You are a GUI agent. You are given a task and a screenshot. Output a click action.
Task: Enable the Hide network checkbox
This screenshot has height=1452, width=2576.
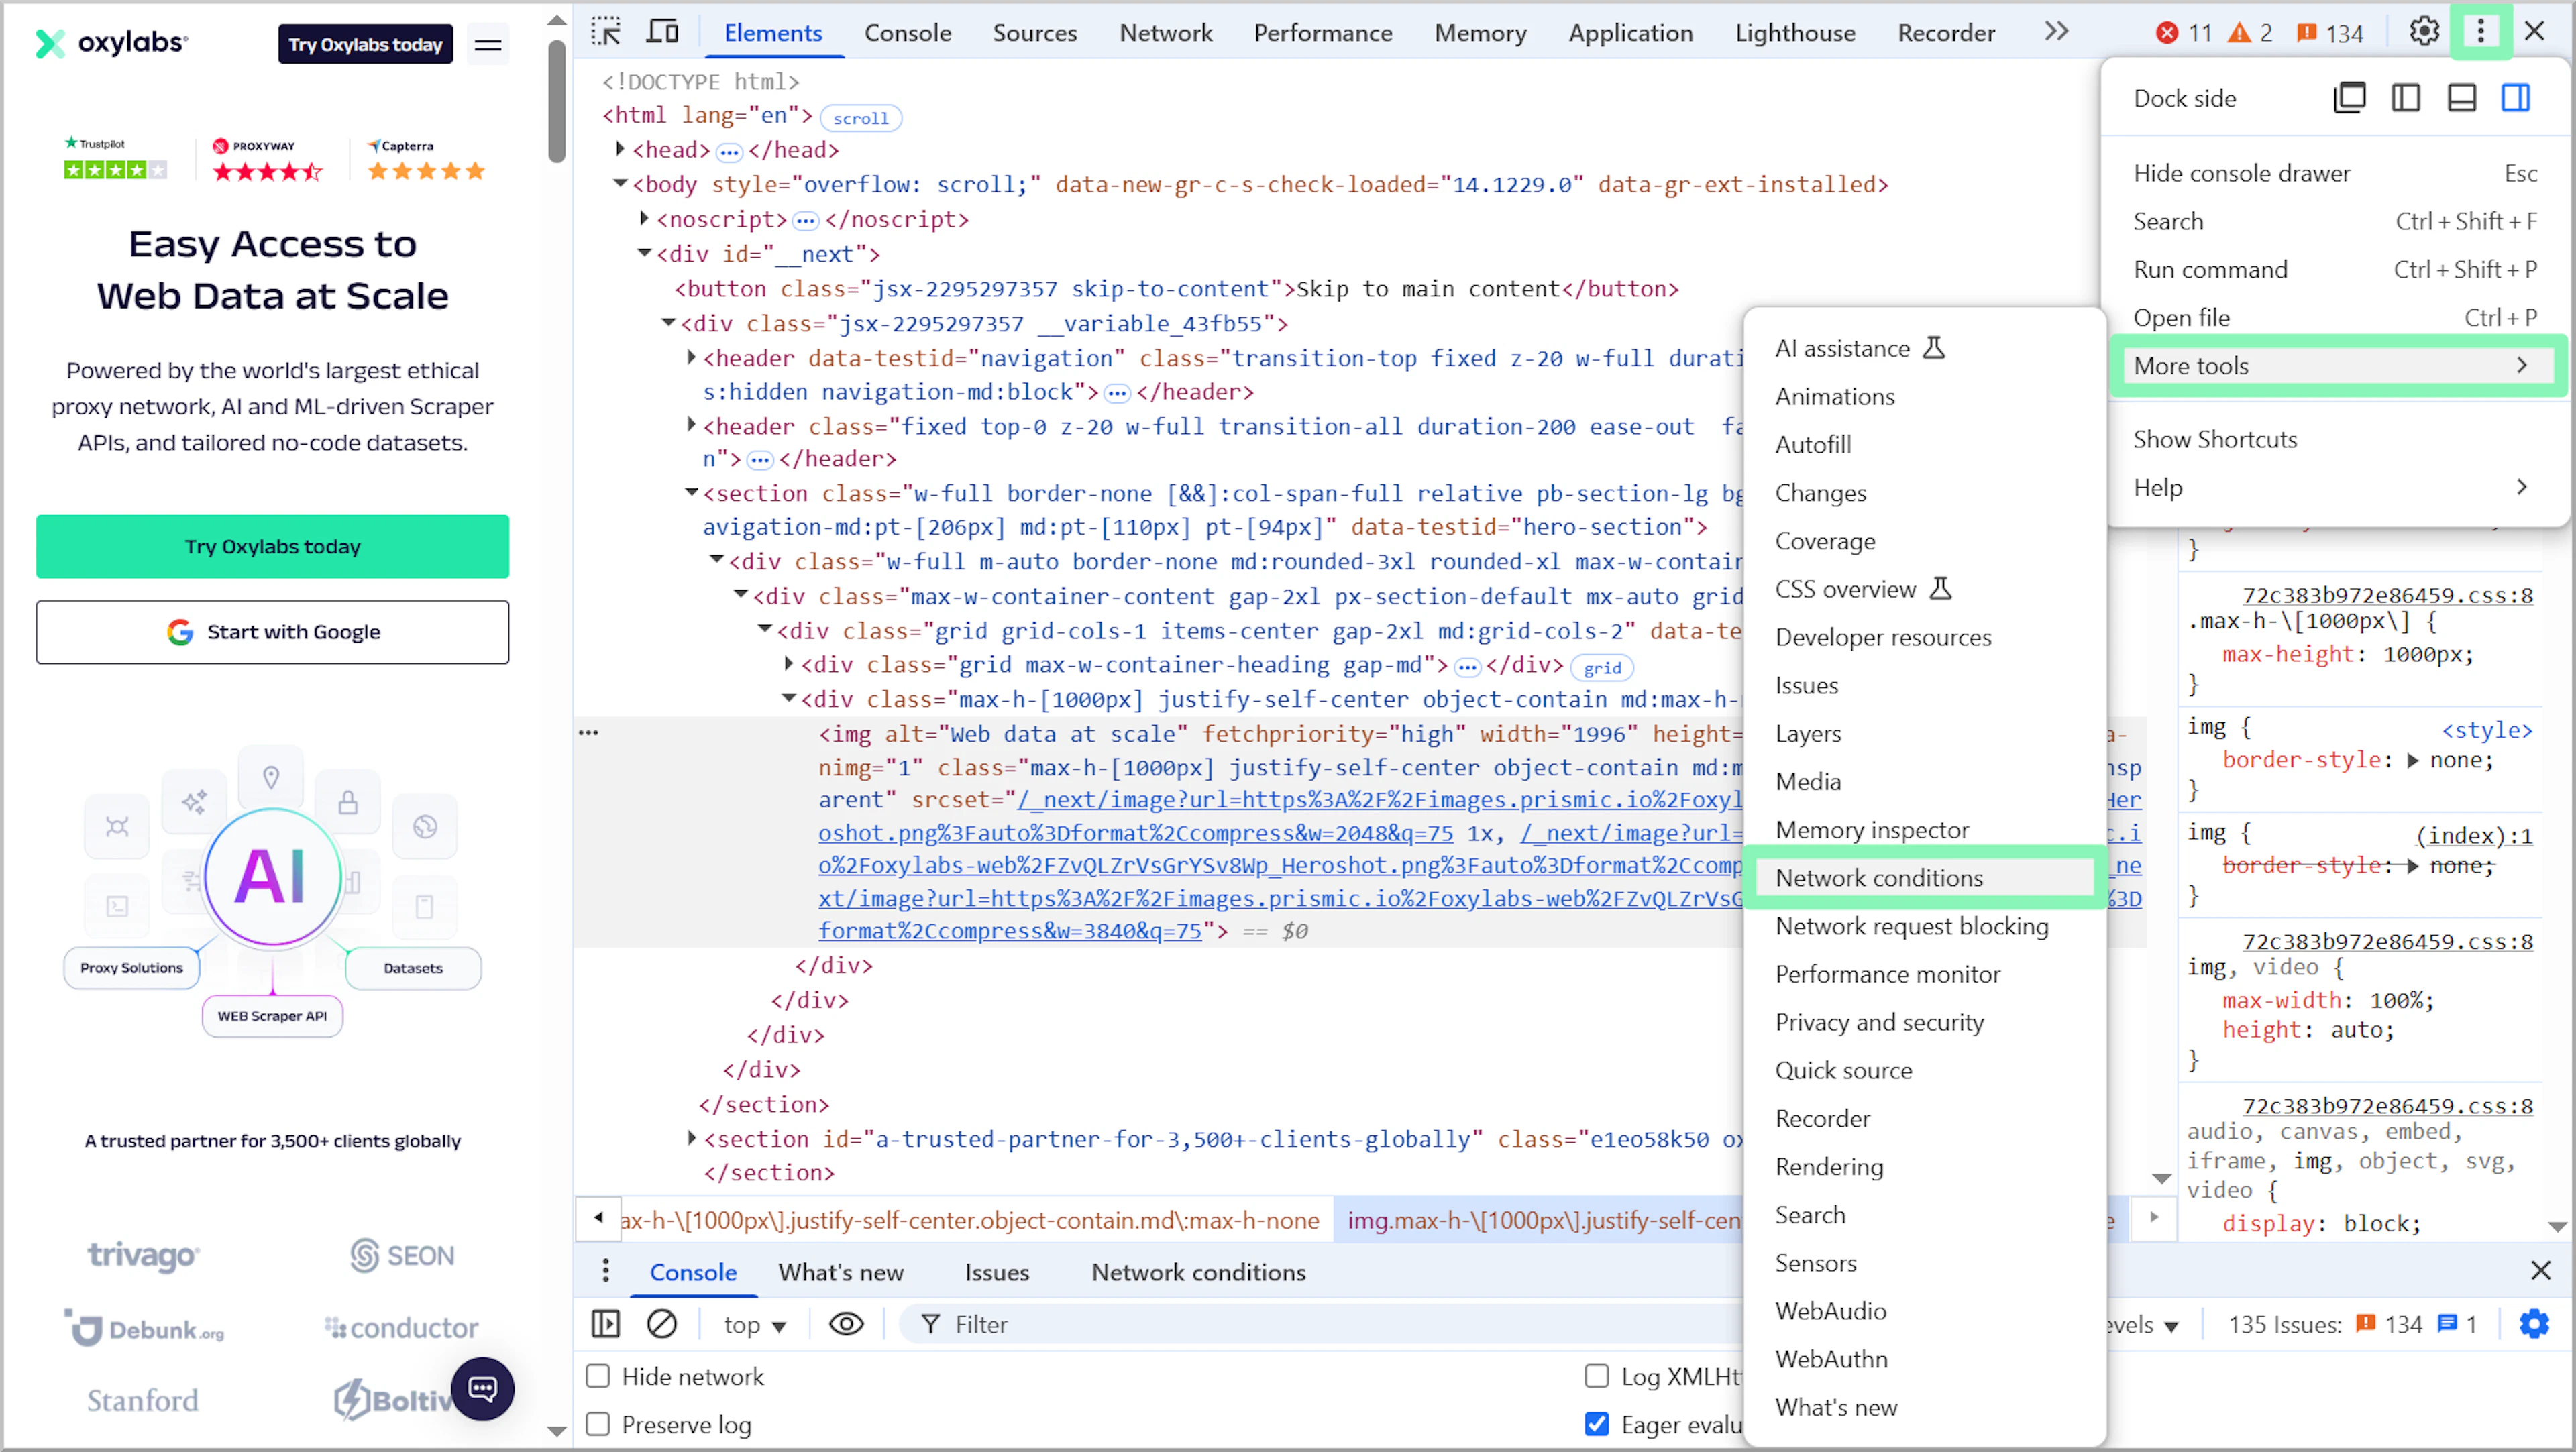click(598, 1376)
